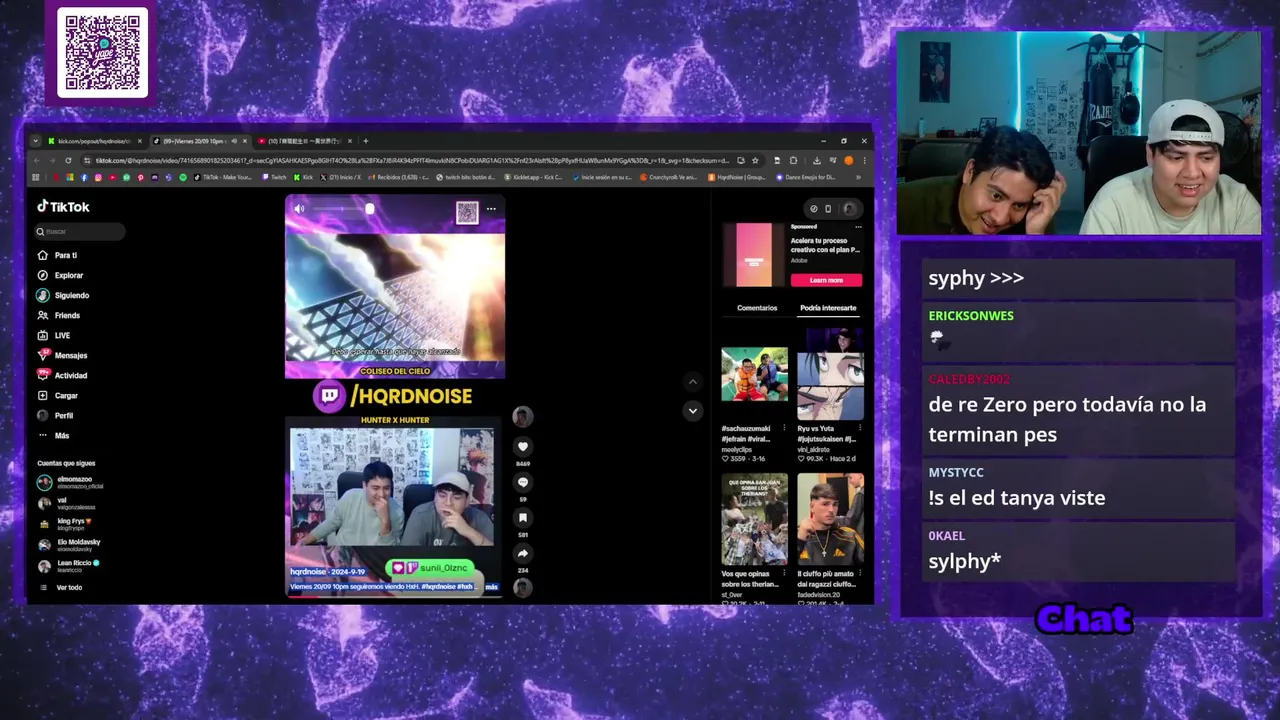Image resolution: width=1280 pixels, height=720 pixels.
Task: Open creator avatar above like button
Action: tap(522, 416)
